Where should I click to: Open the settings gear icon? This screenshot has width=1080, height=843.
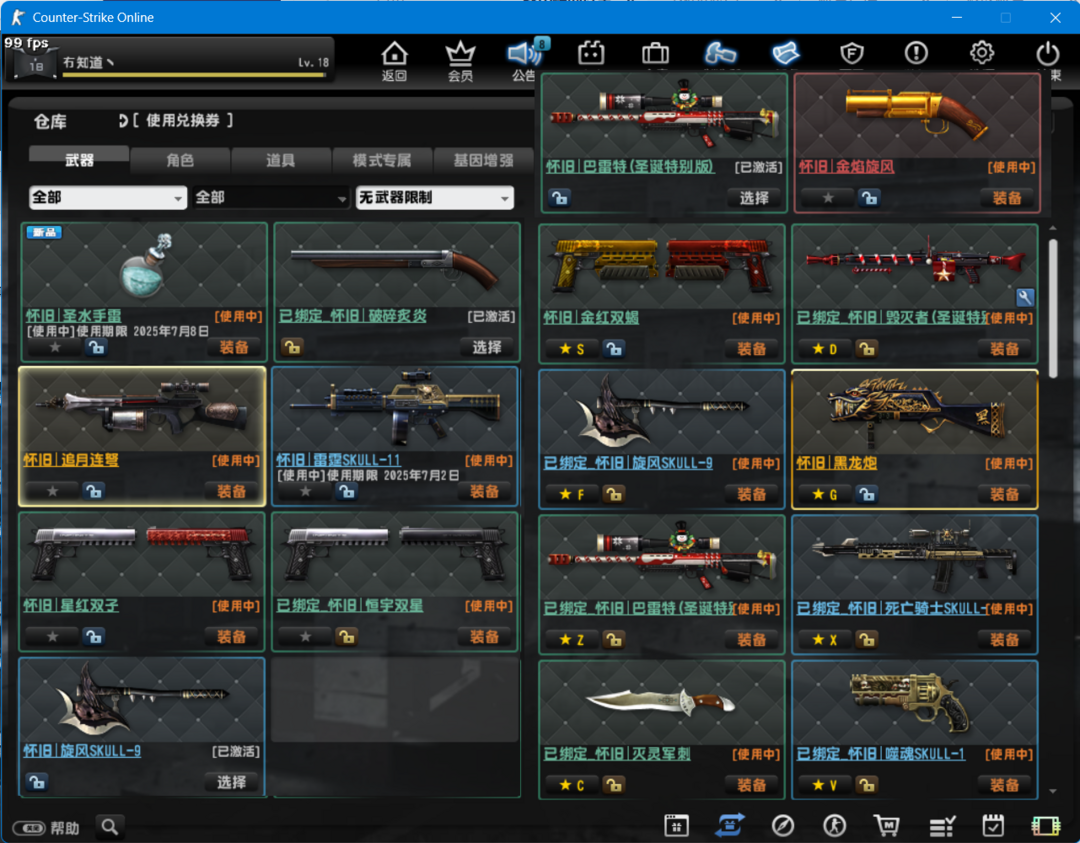tap(982, 53)
